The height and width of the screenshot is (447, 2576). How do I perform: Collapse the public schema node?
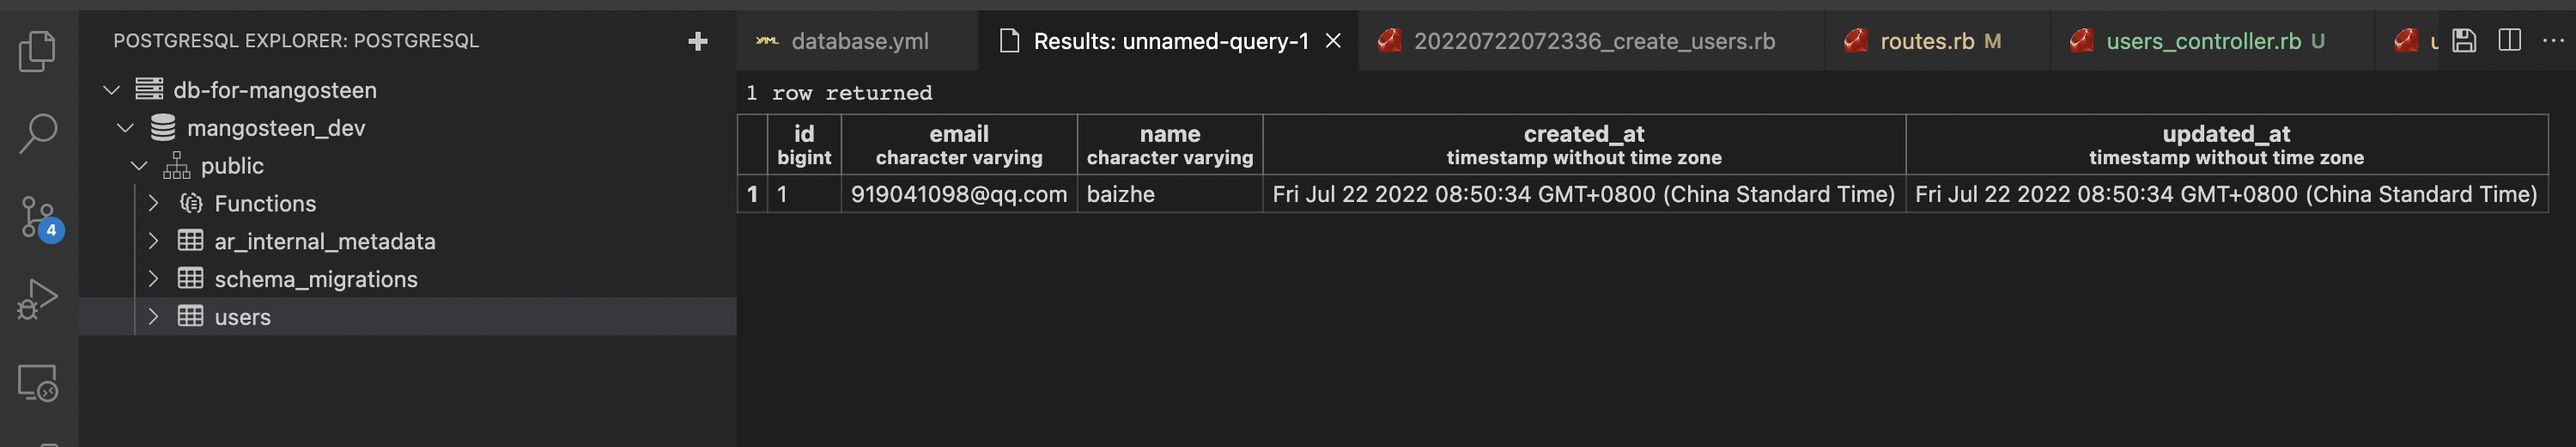(139, 166)
